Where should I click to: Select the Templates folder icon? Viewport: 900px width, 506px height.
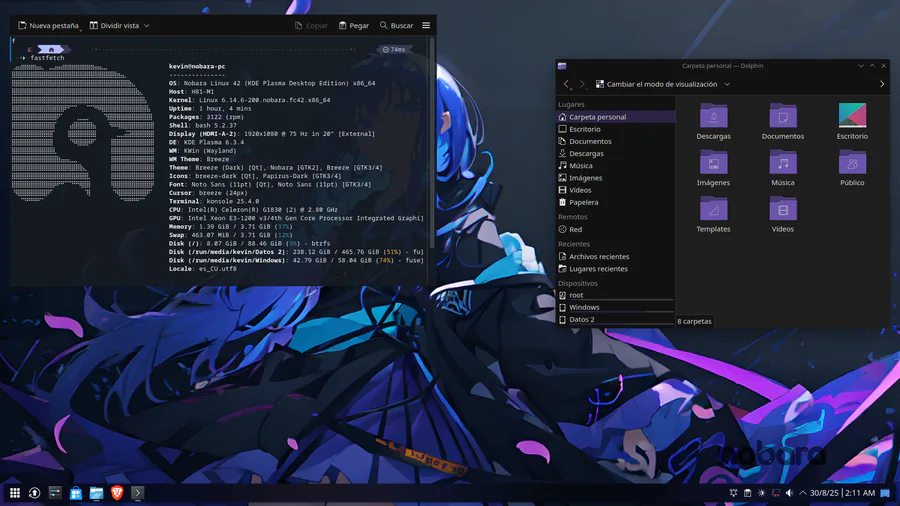click(713, 209)
